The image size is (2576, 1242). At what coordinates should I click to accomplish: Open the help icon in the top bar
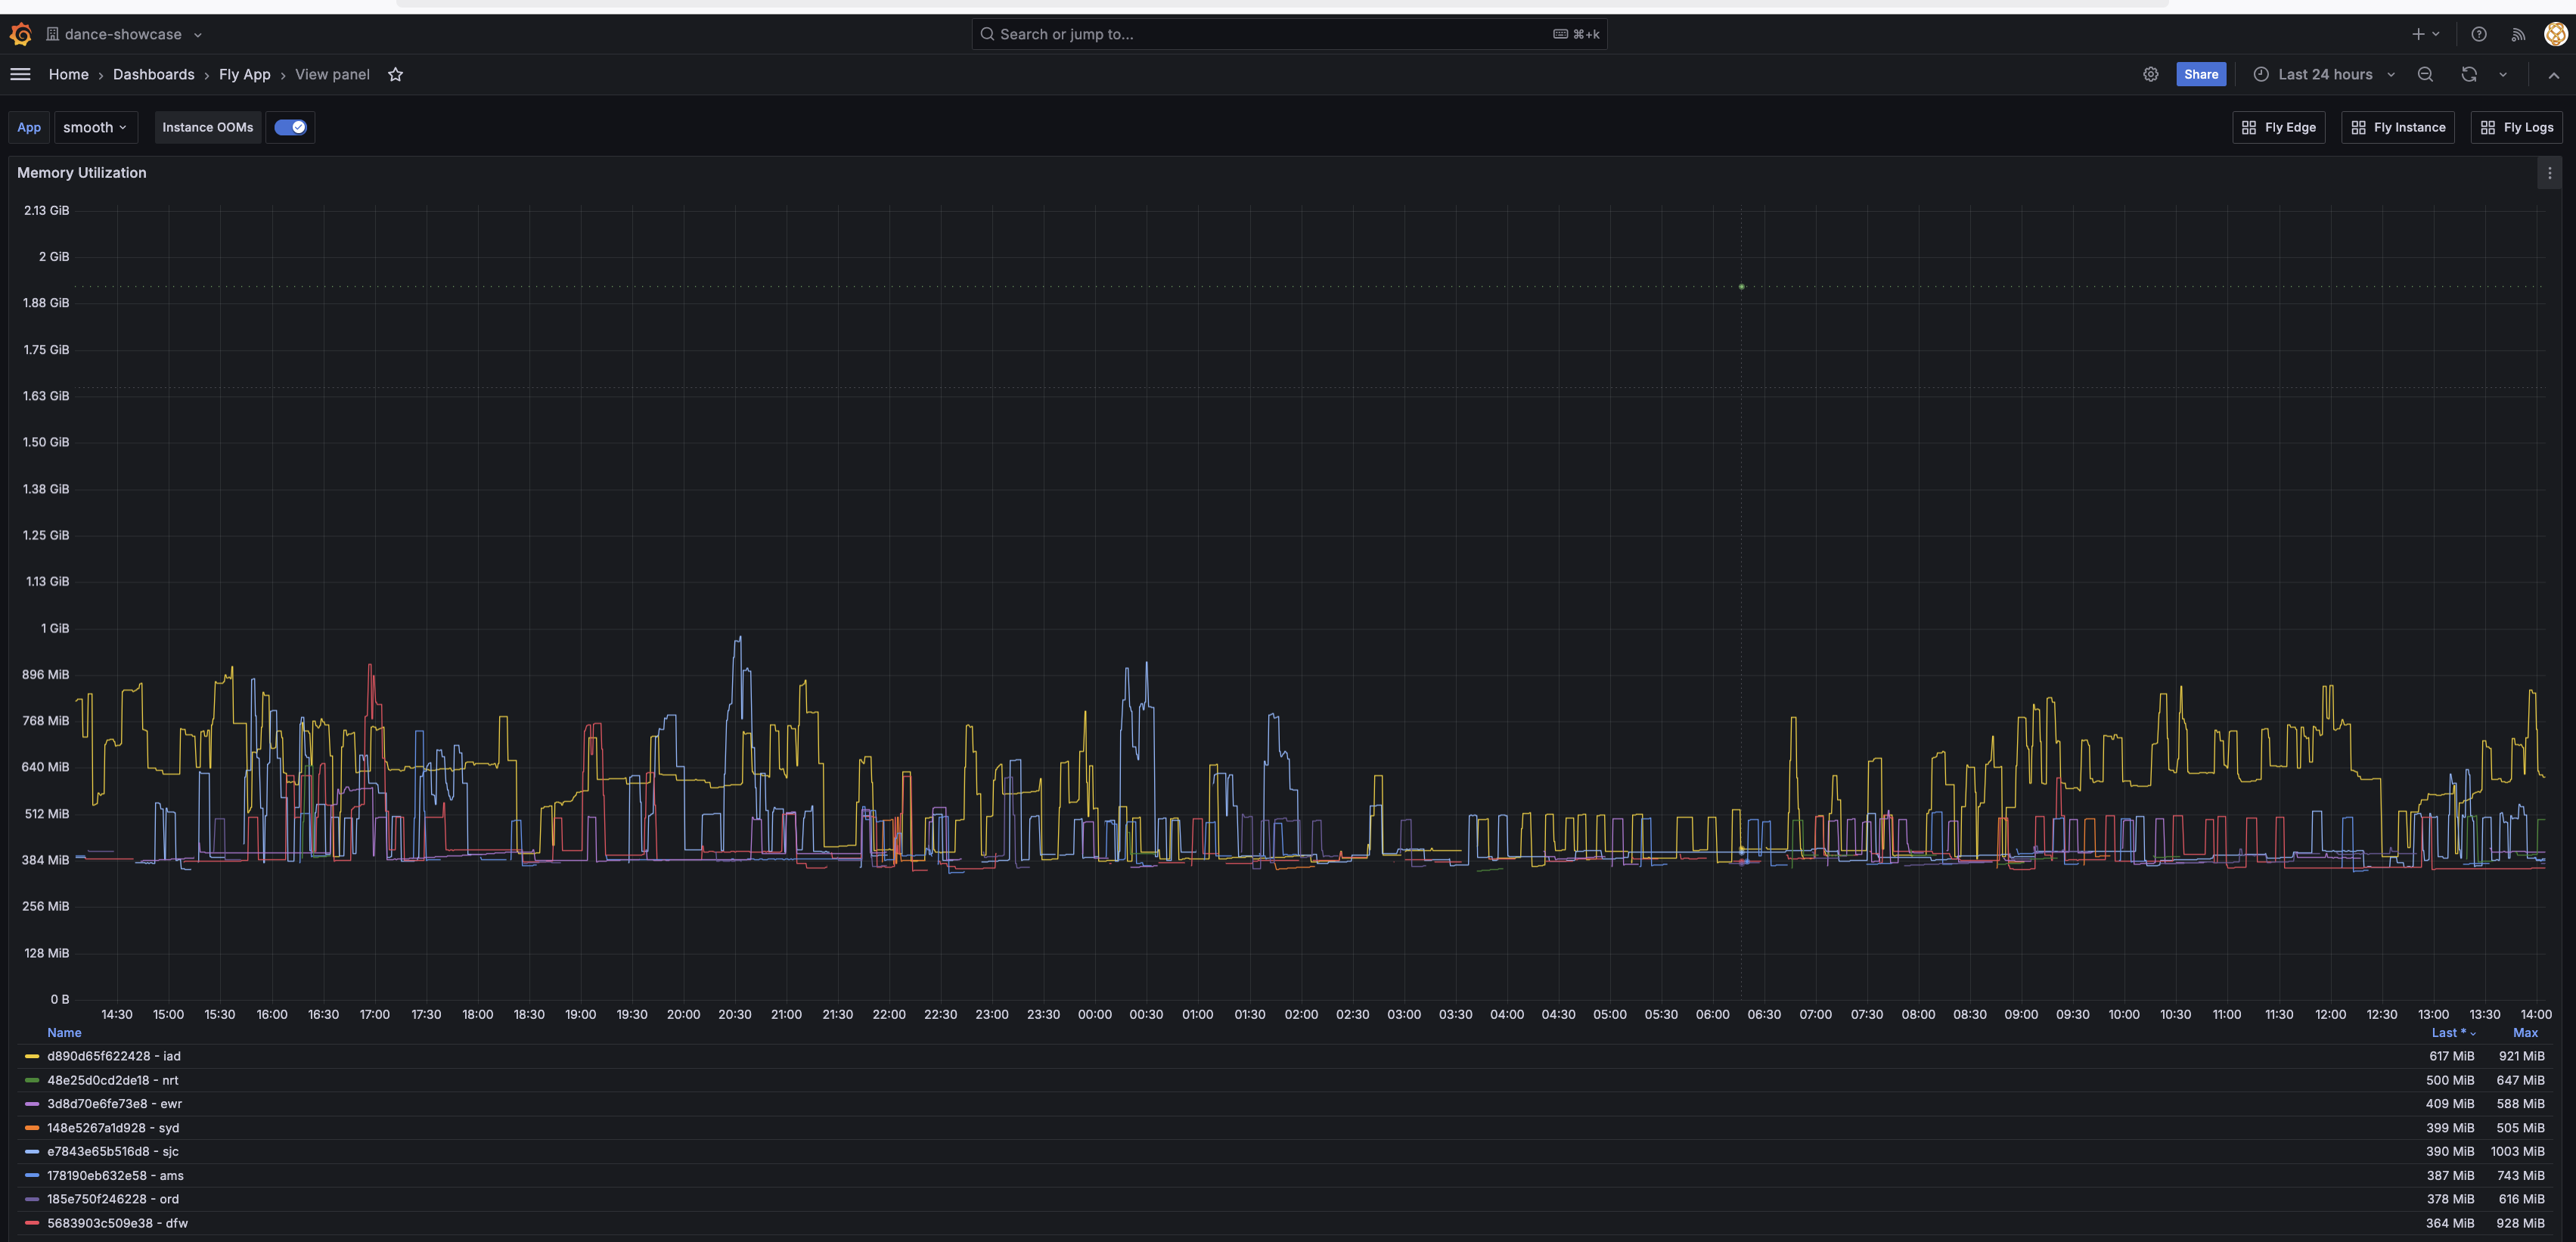[2478, 33]
